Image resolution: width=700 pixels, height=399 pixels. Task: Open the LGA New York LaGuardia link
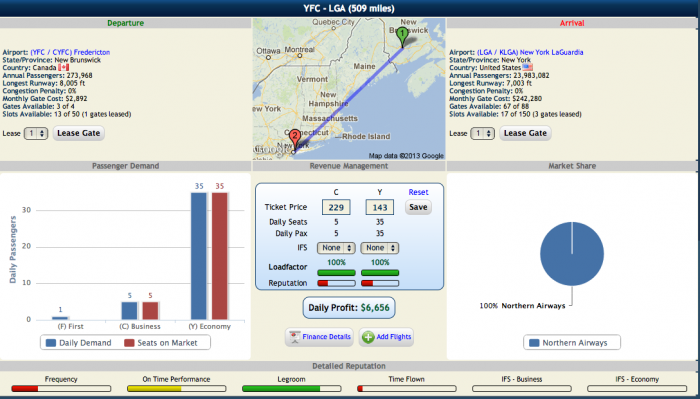[x=530, y=52]
